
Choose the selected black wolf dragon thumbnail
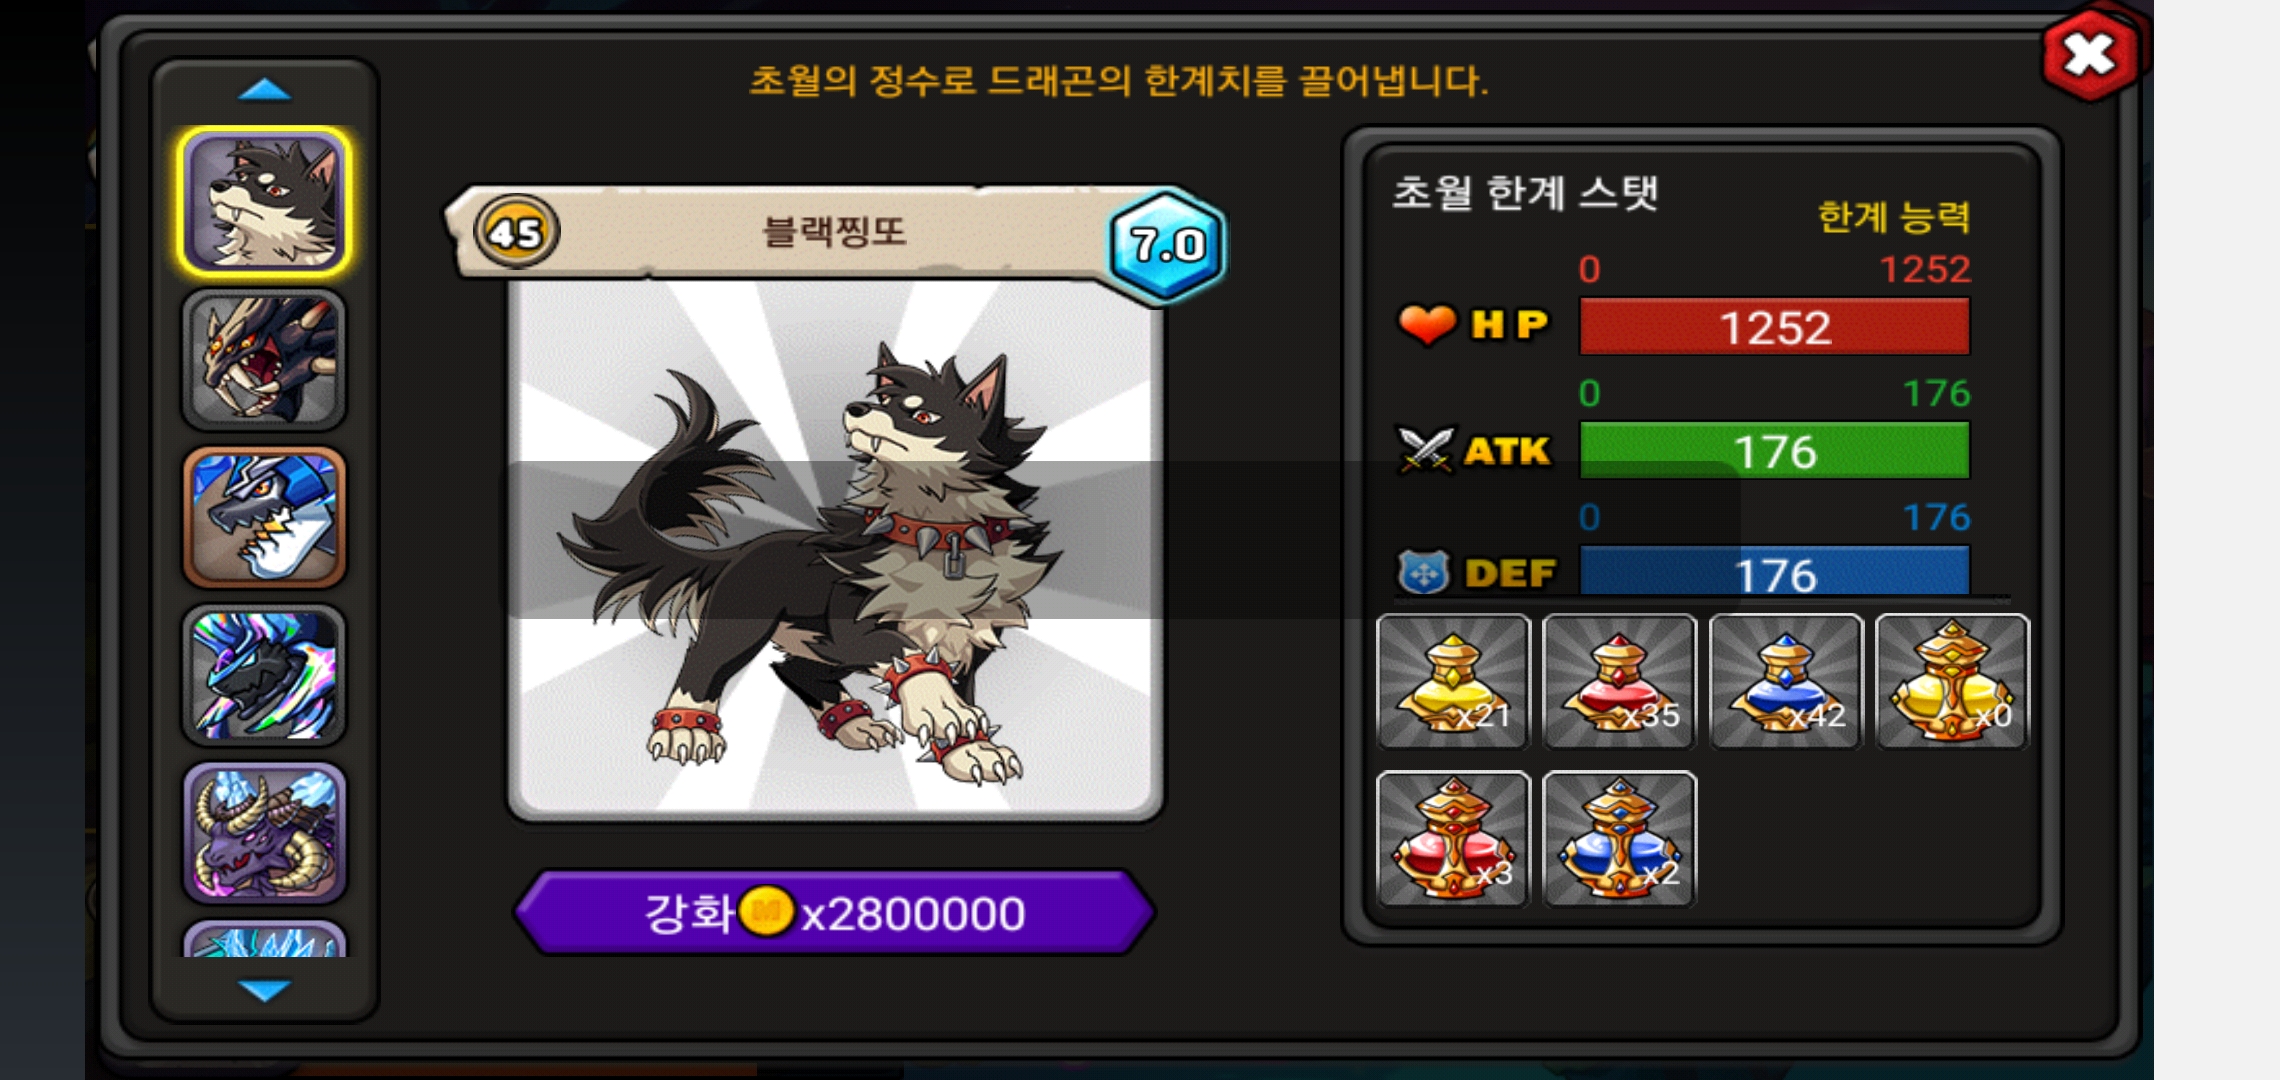coord(265,202)
